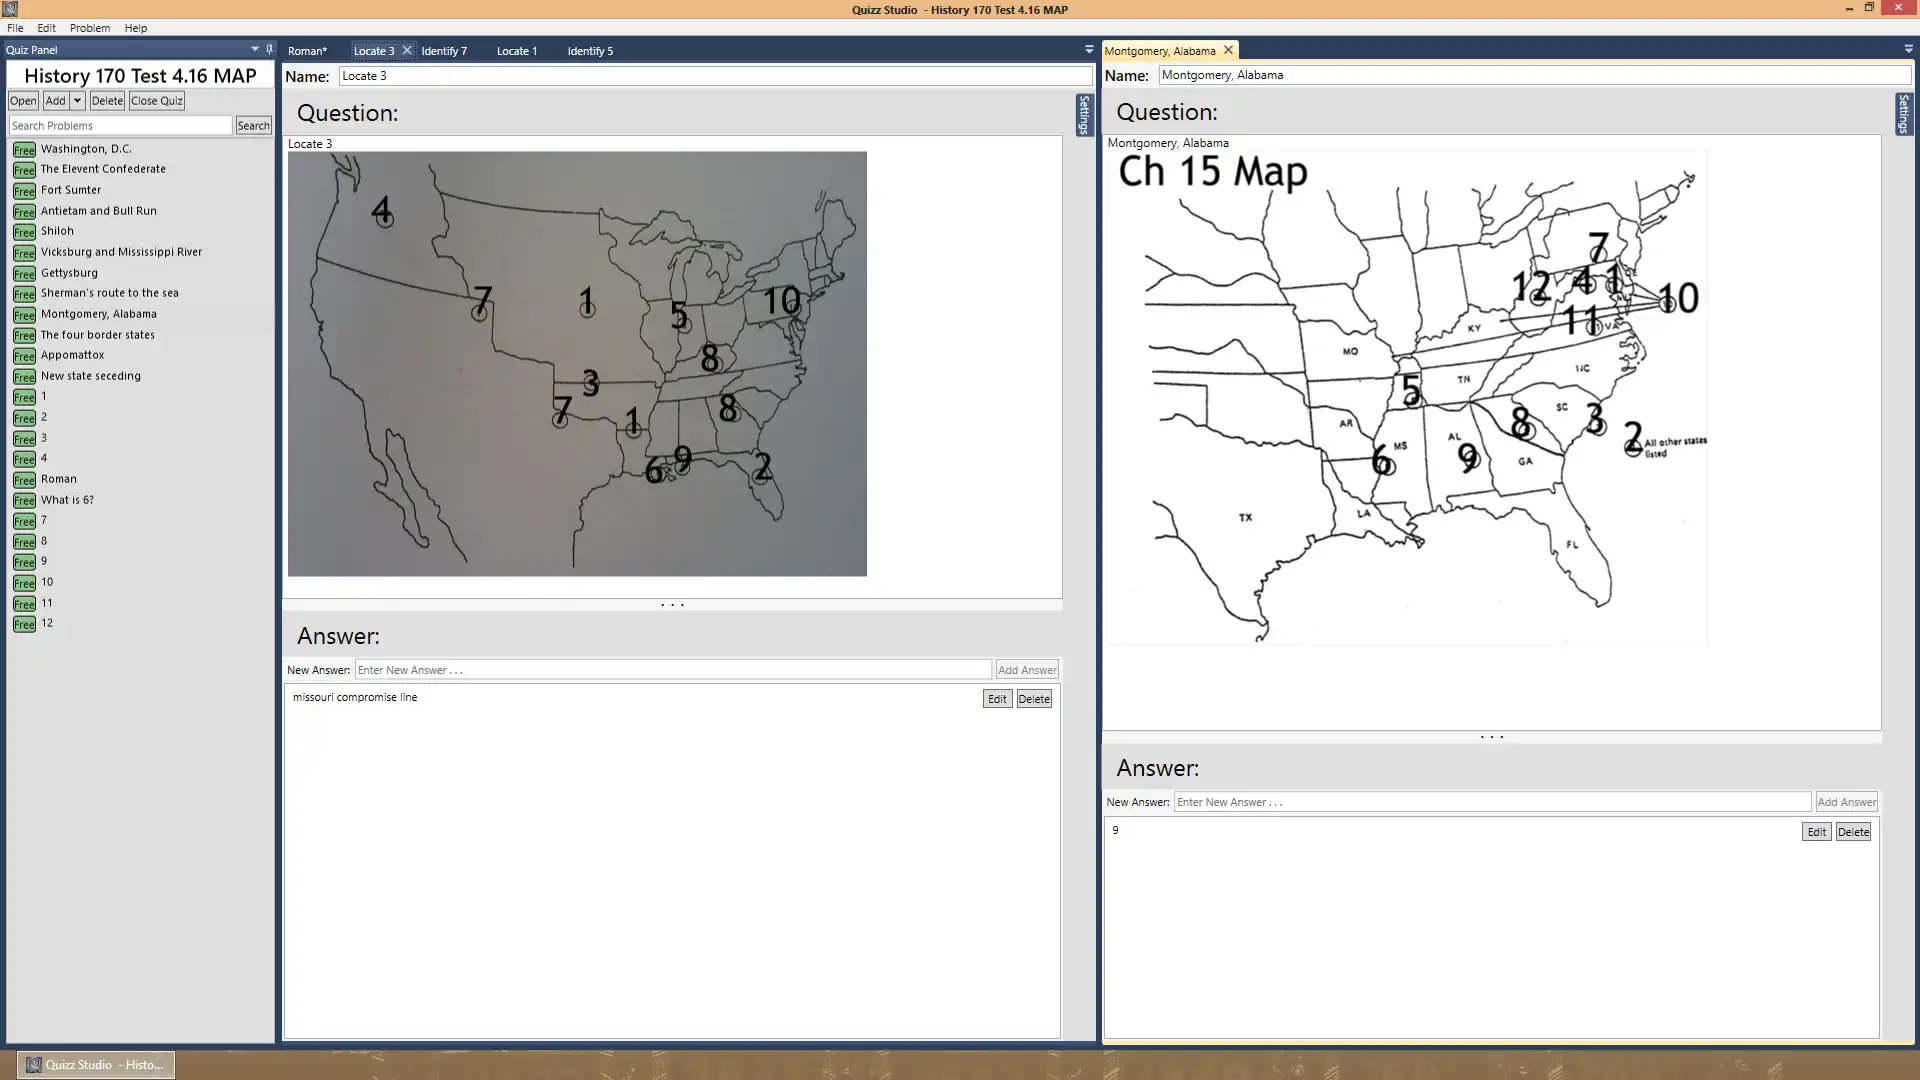Select the Identify 5 tab in top navigation

click(588, 50)
